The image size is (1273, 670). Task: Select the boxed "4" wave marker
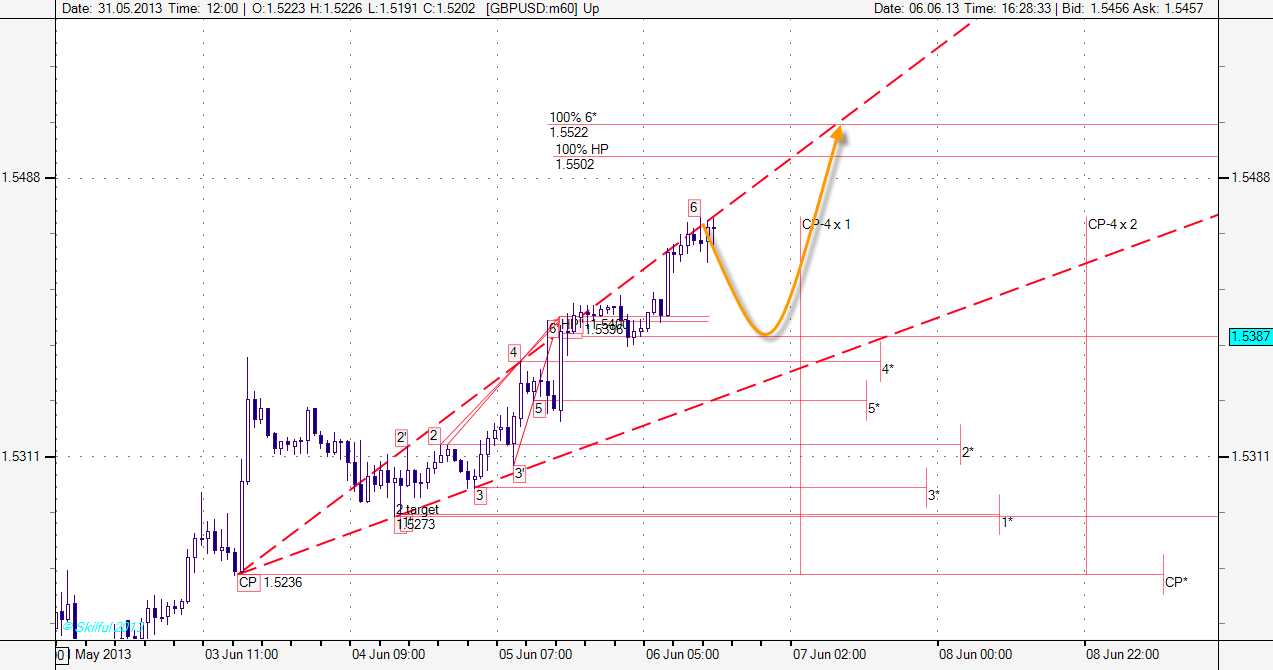(x=513, y=352)
